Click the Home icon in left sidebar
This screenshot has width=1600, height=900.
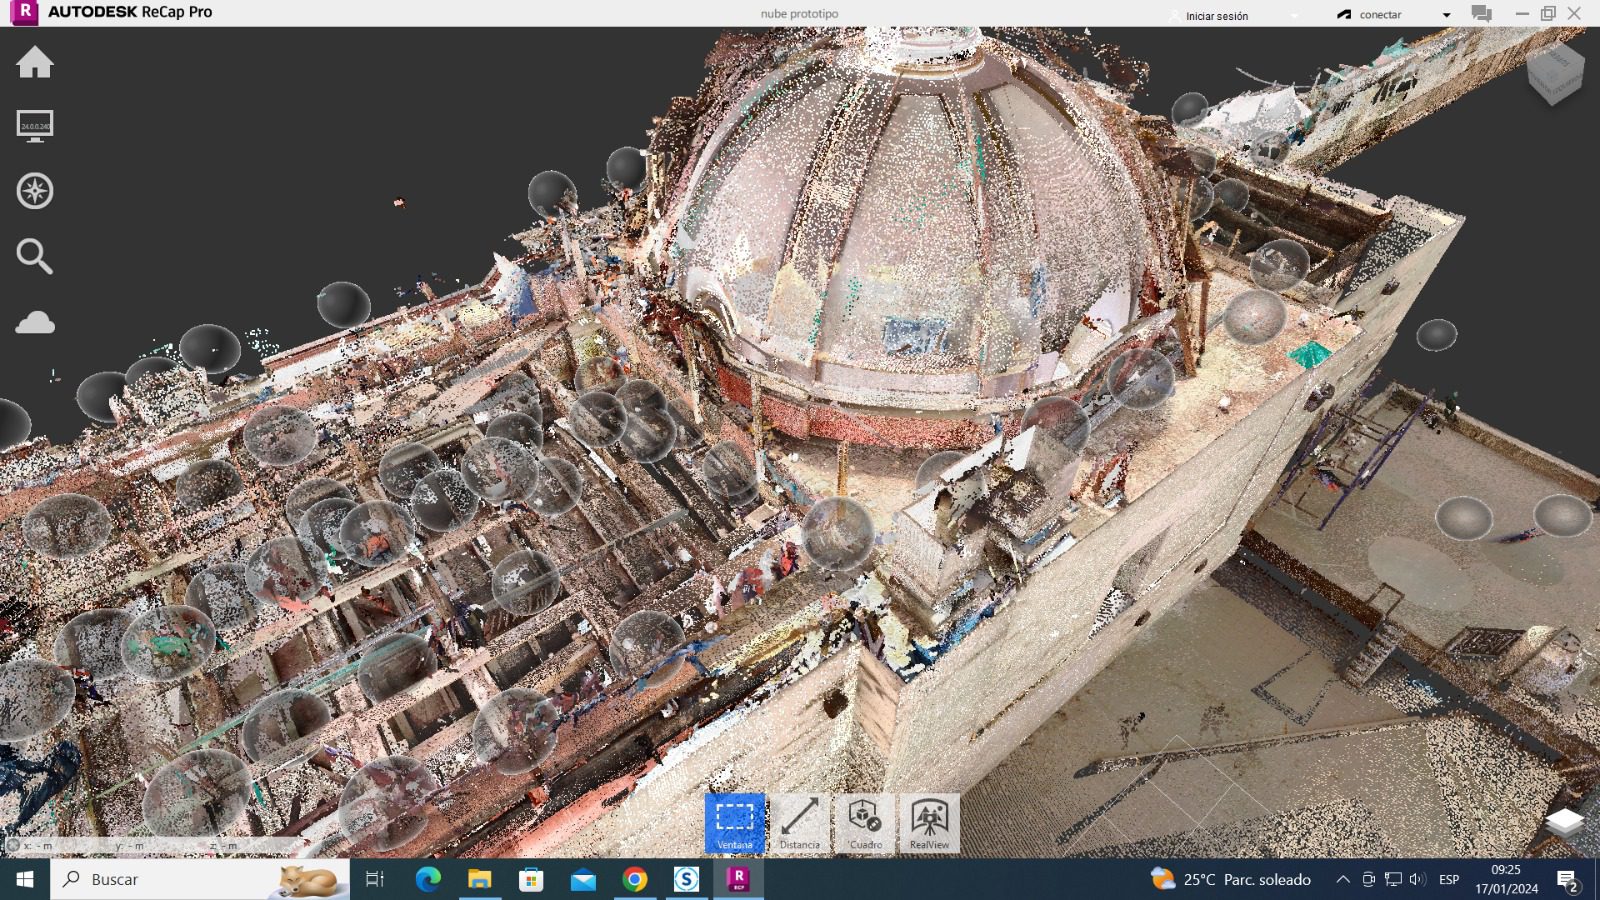(x=35, y=63)
